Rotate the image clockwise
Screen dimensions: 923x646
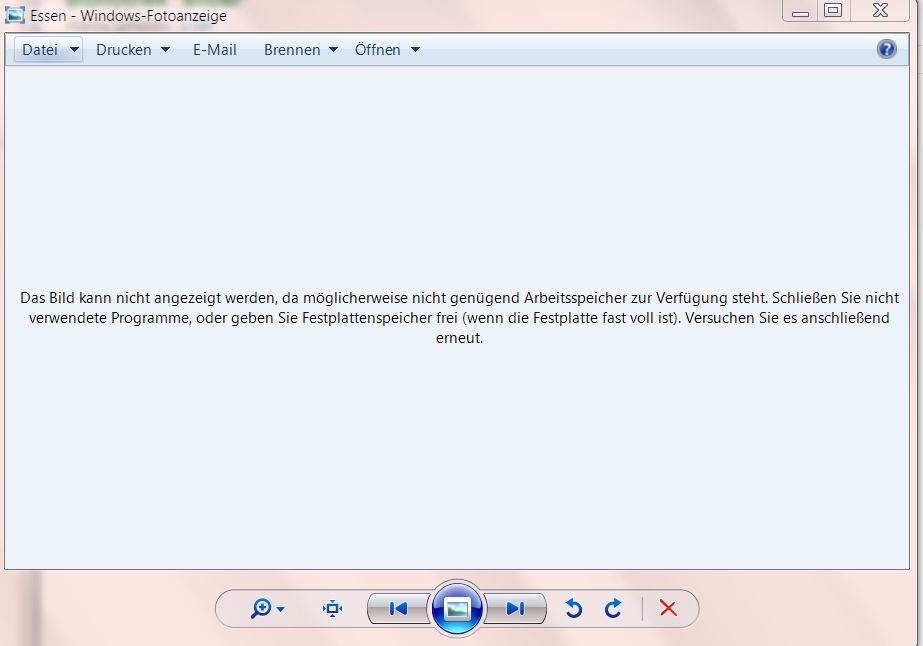point(613,608)
